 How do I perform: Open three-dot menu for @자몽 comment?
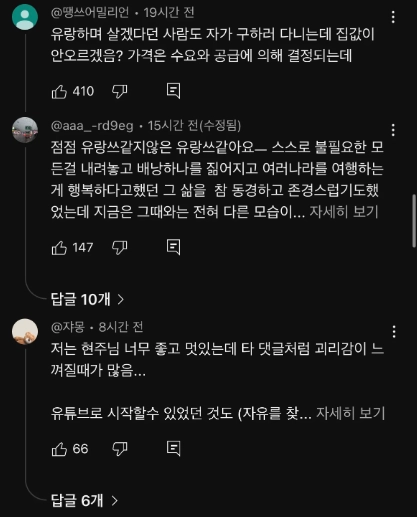pos(394,332)
